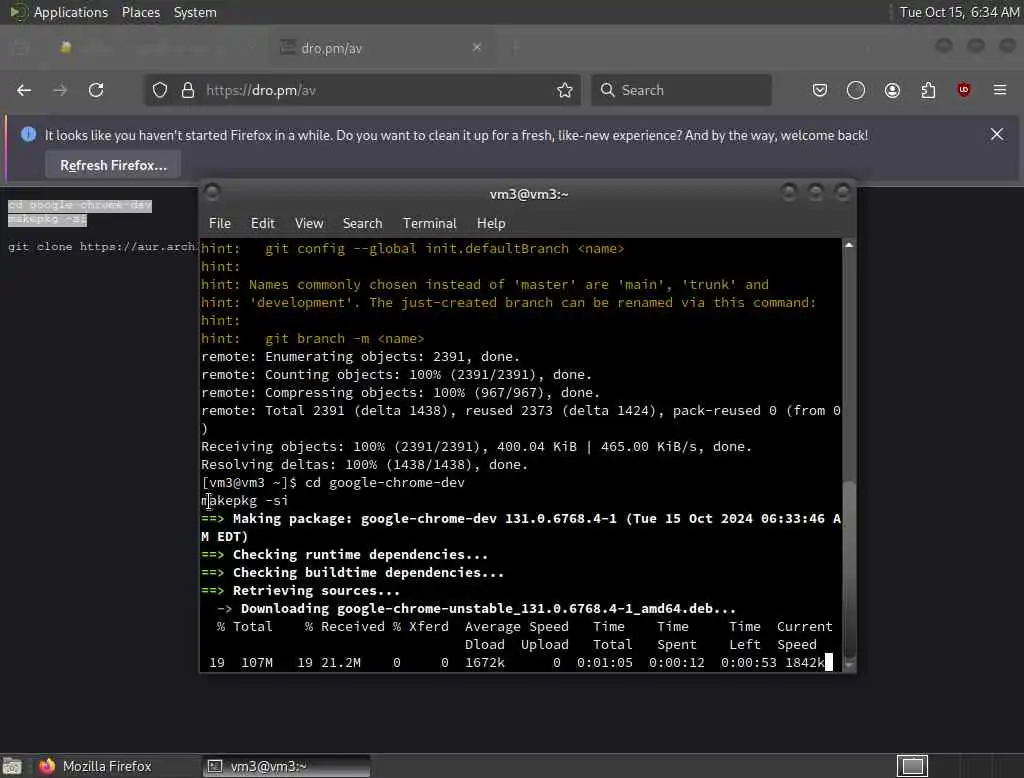Image resolution: width=1024 pixels, height=778 pixels.
Task: Open the Pocket save icon
Action: (820, 90)
